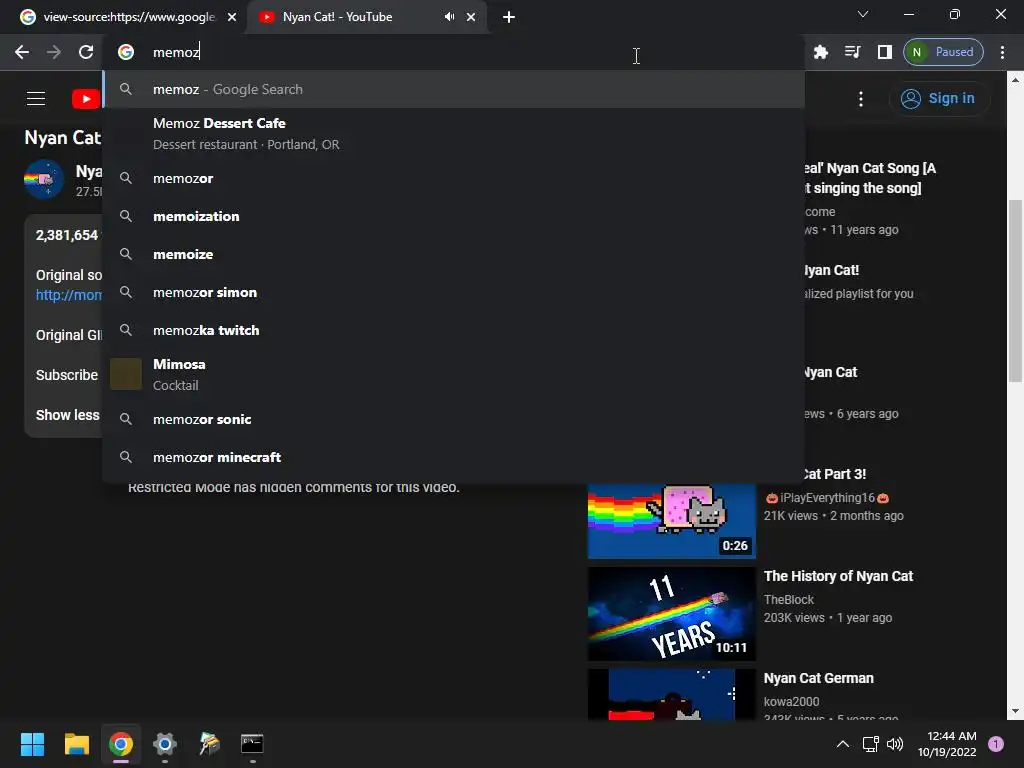Open the Command Prompt taskbar icon

point(252,744)
